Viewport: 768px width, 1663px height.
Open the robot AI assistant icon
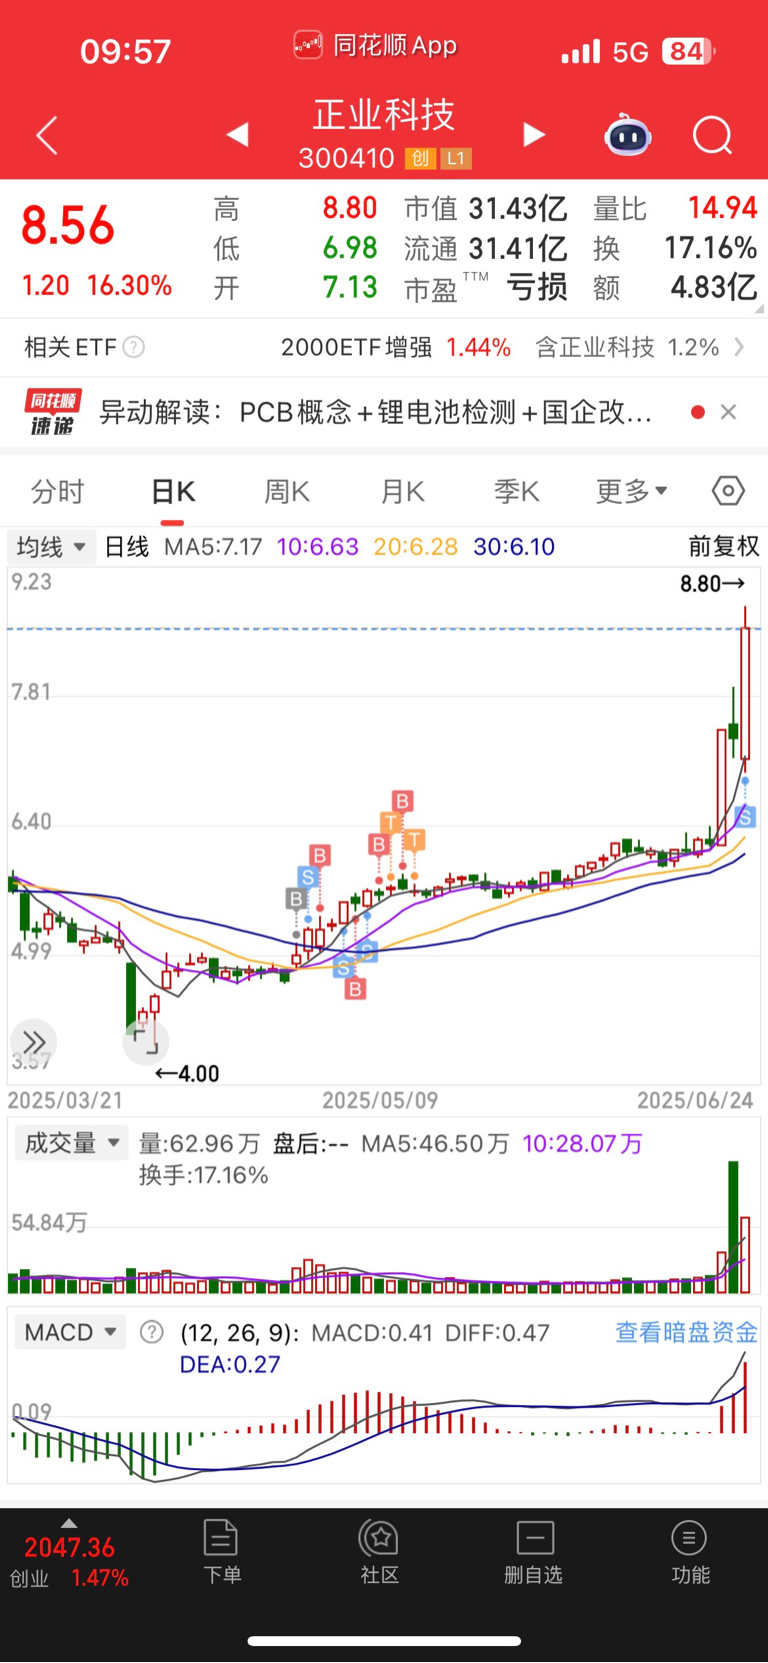click(628, 135)
